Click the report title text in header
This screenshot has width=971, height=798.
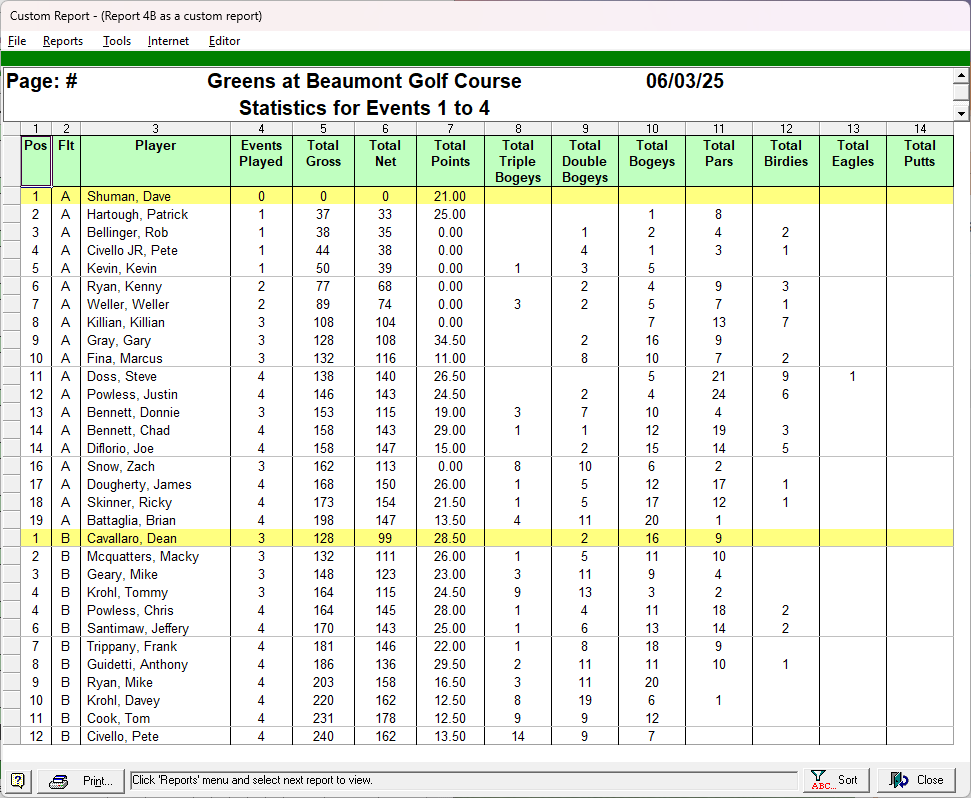click(364, 82)
